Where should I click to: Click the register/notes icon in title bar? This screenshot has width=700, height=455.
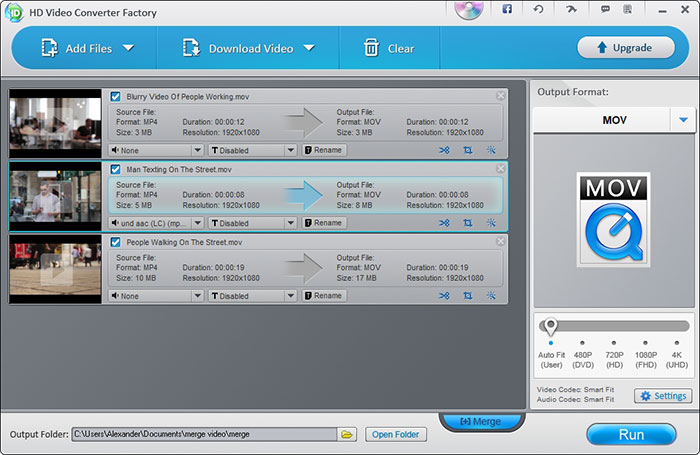click(x=627, y=9)
